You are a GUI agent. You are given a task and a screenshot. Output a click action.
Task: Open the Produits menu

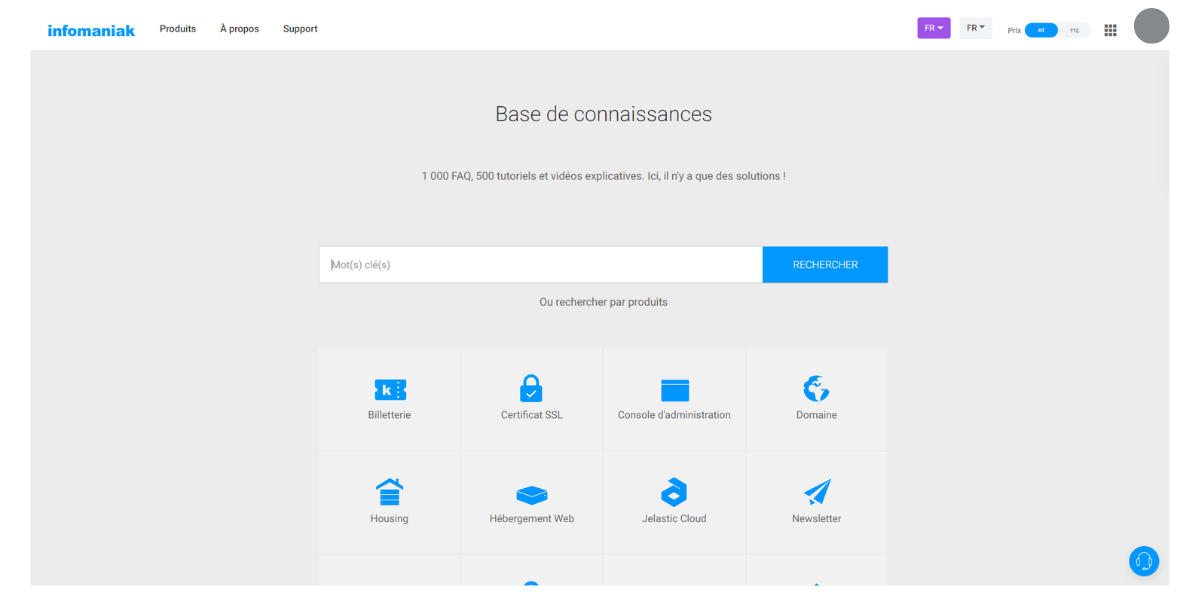click(178, 29)
